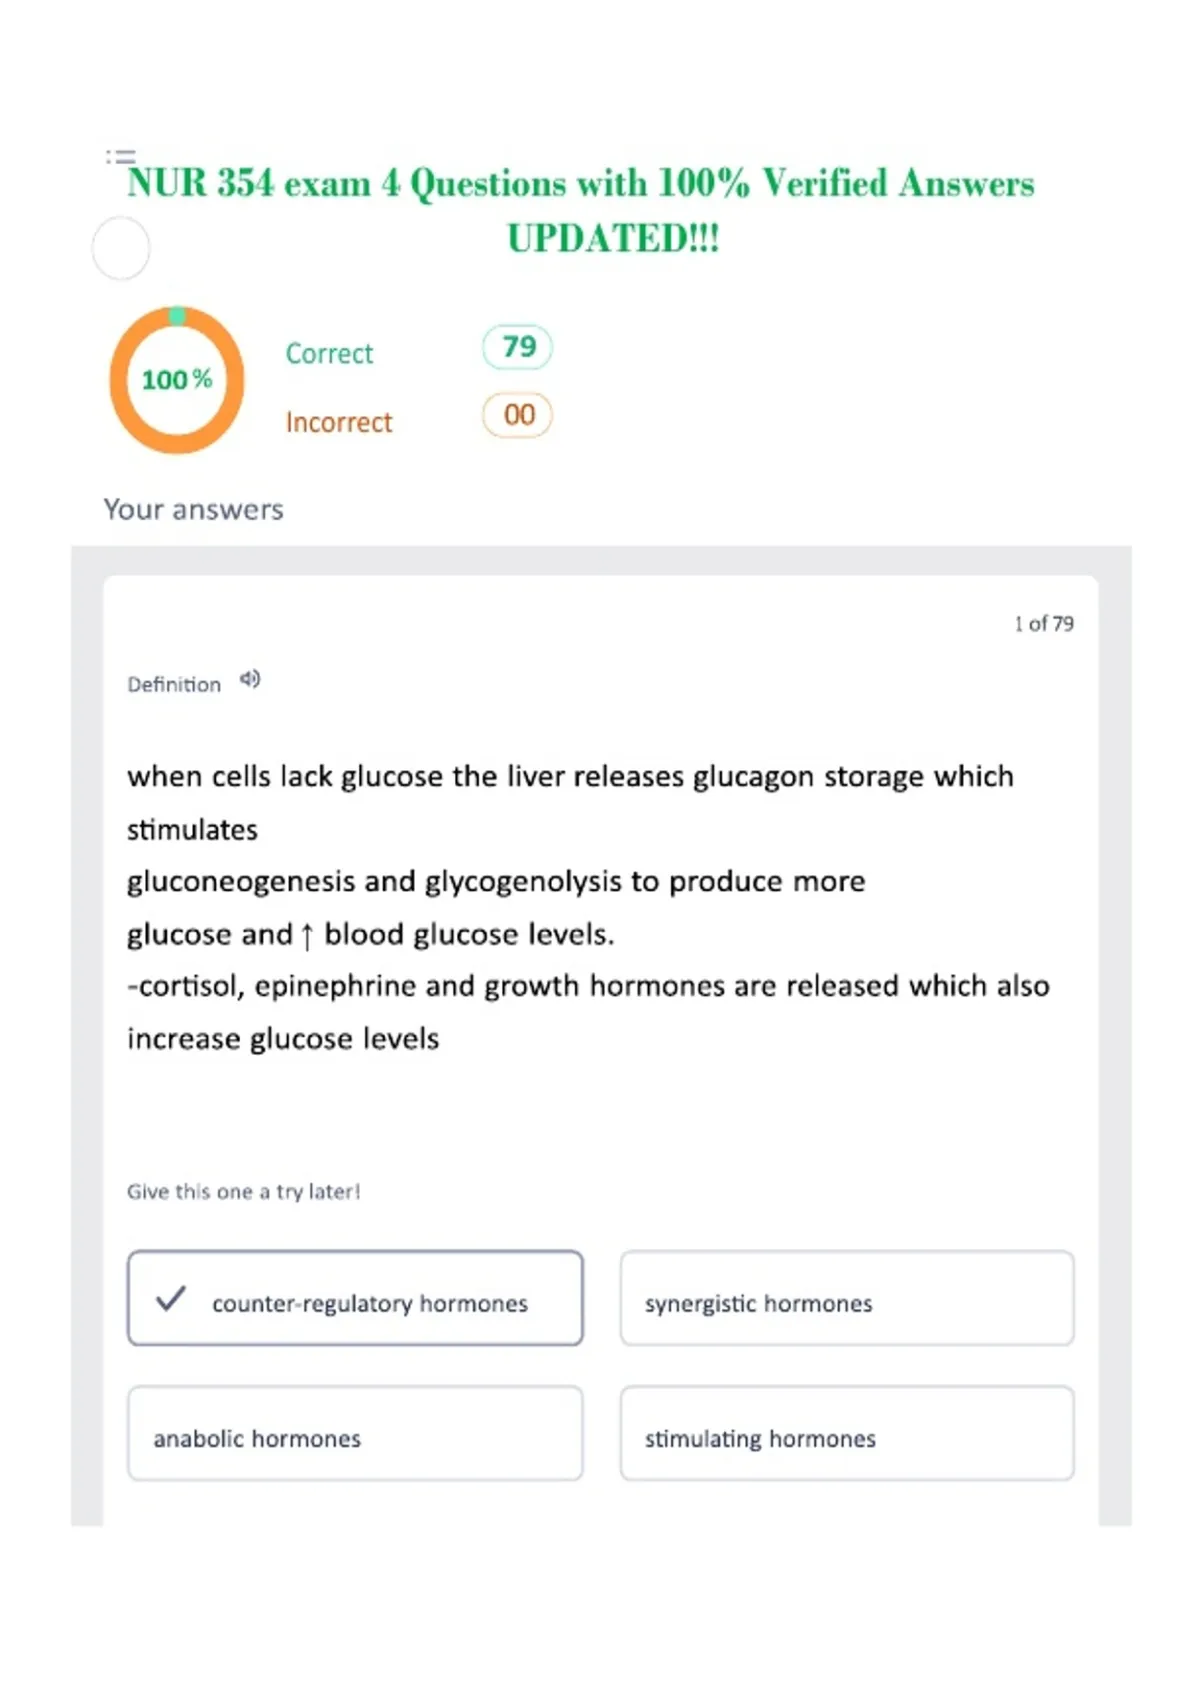Select the counter-regulatory hormones answer
The height and width of the screenshot is (1700, 1200).
pos(355,1298)
